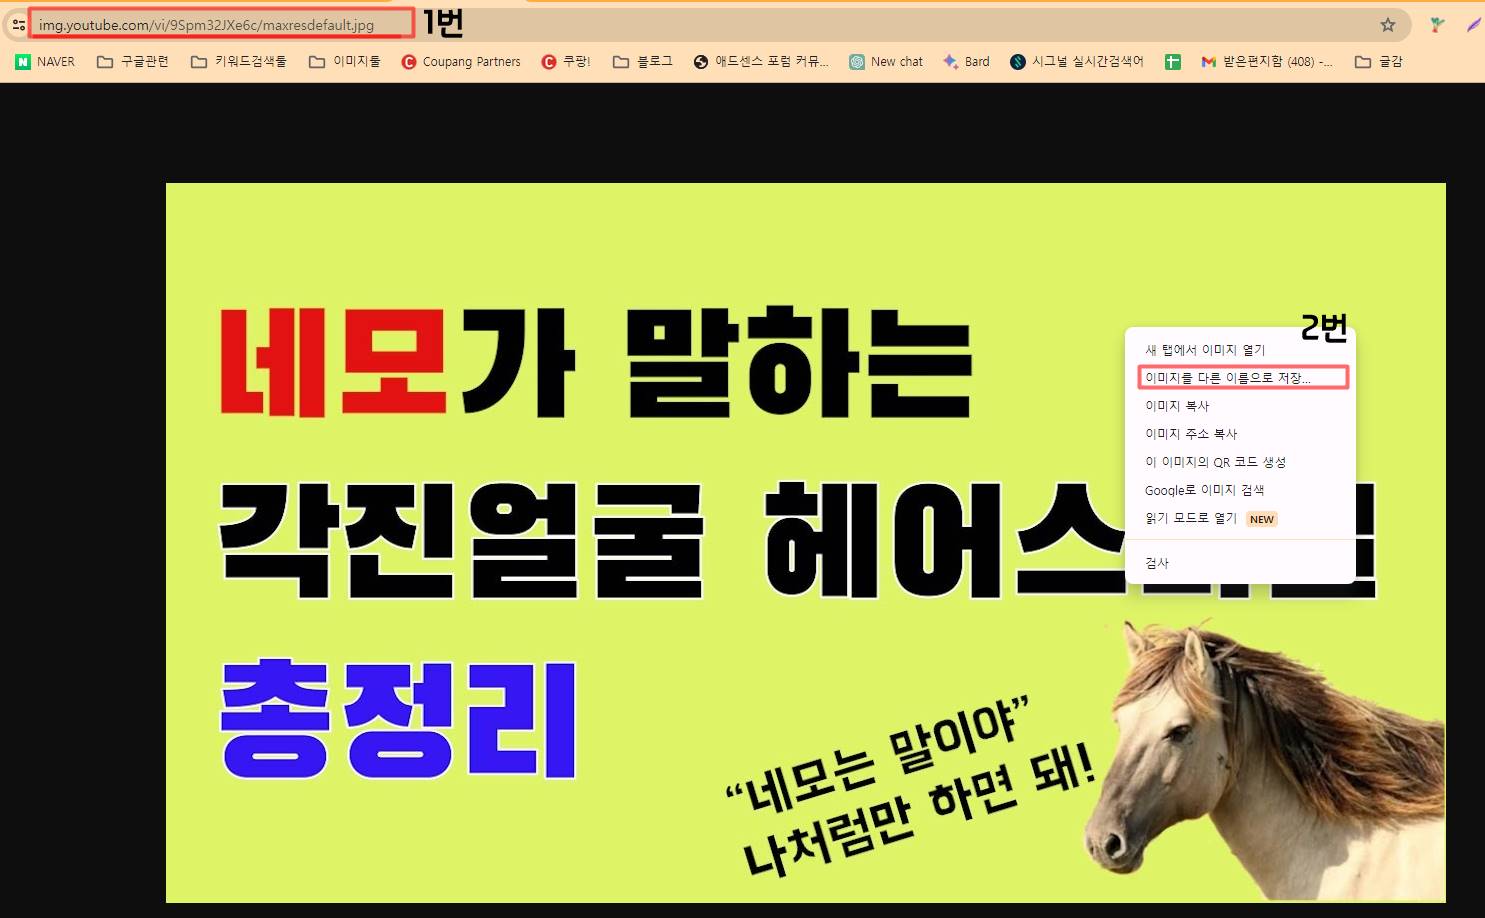The image size is (1485, 918).
Task: Expand the 이미지툴 bookmark folder
Action: pos(344,61)
